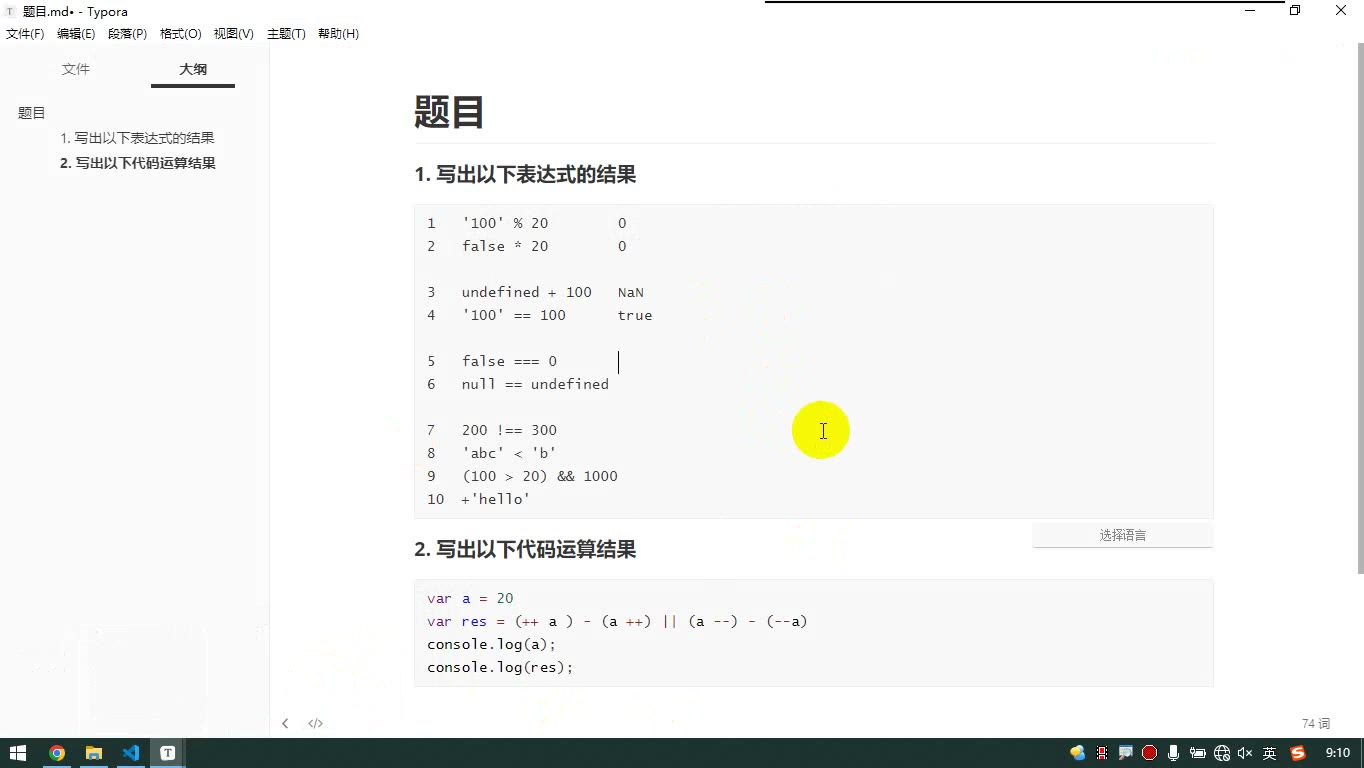Click the muted volume tray icon
This screenshot has width=1364, height=768.
tap(1245, 753)
